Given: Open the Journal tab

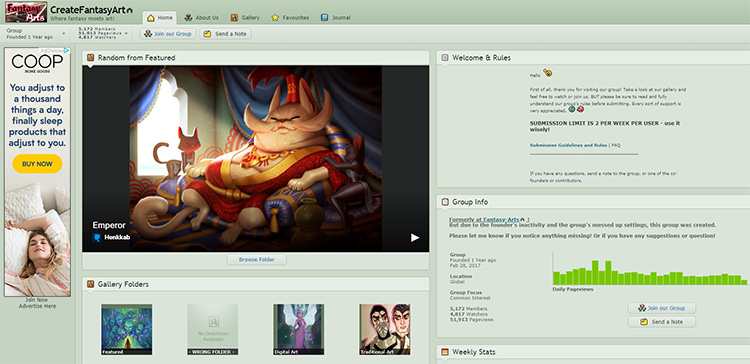Looking at the screenshot, I should point(336,18).
